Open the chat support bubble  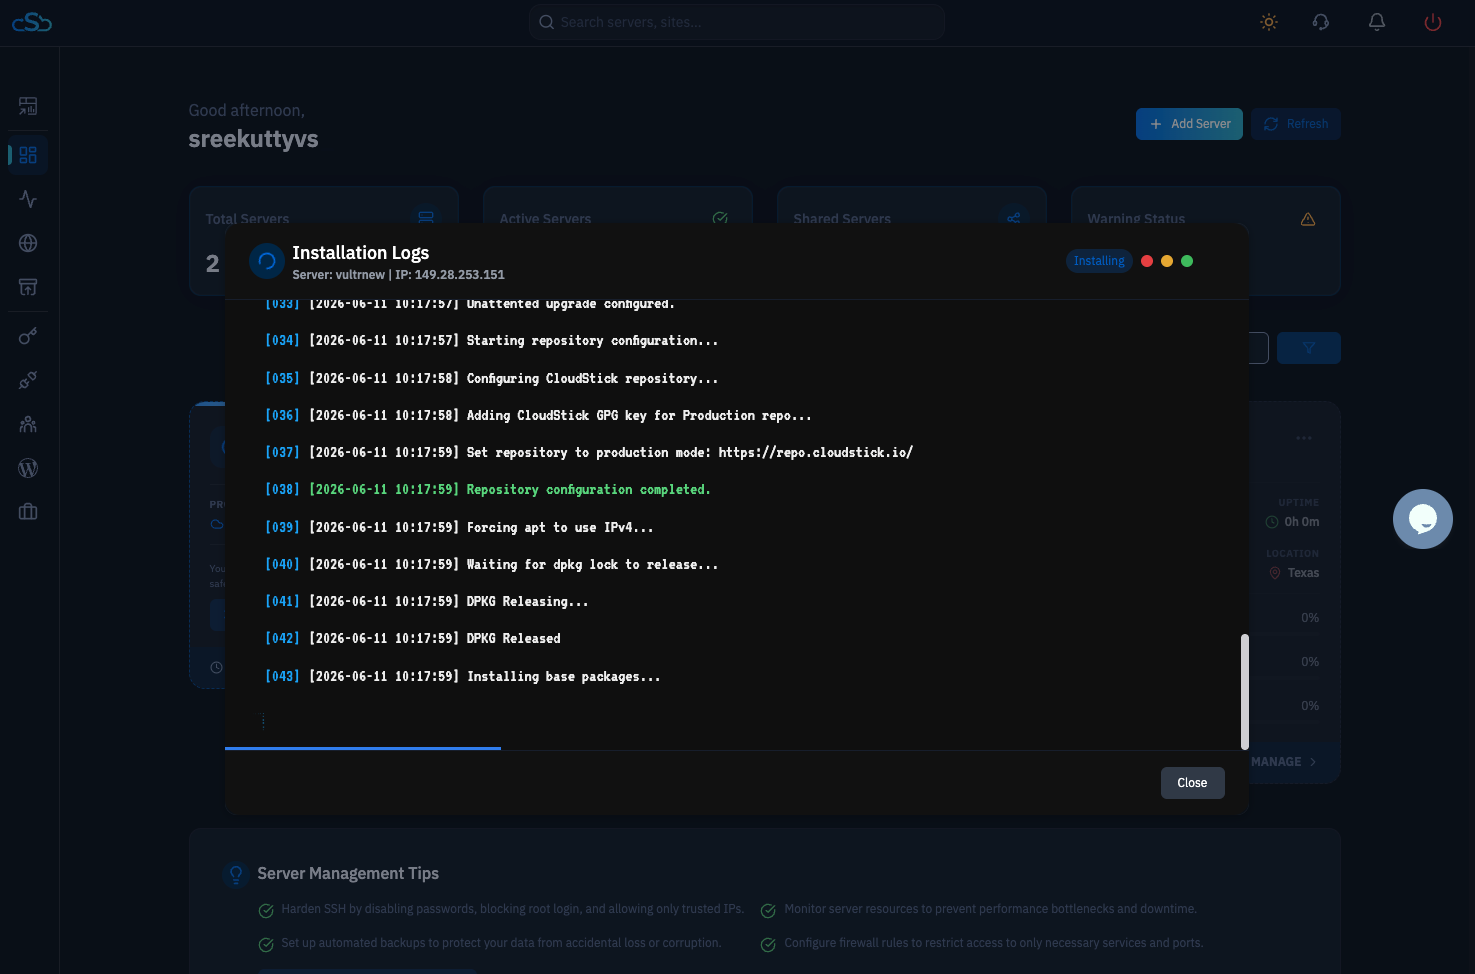tap(1423, 519)
